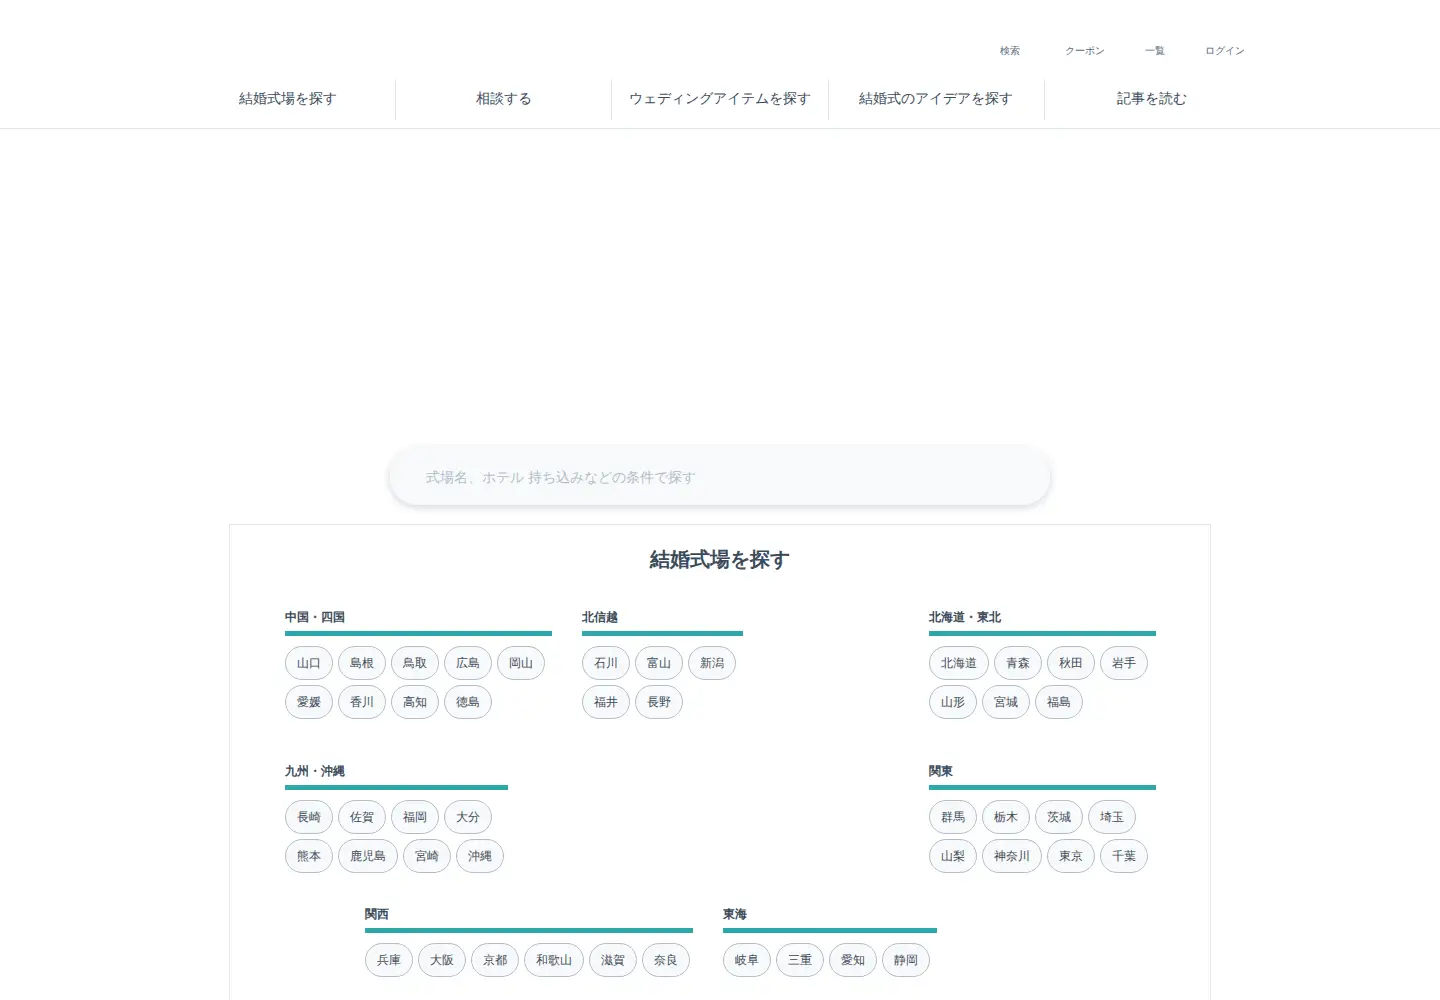Click the 沖縄 prefecture chip
The height and width of the screenshot is (1000, 1440).
(480, 856)
